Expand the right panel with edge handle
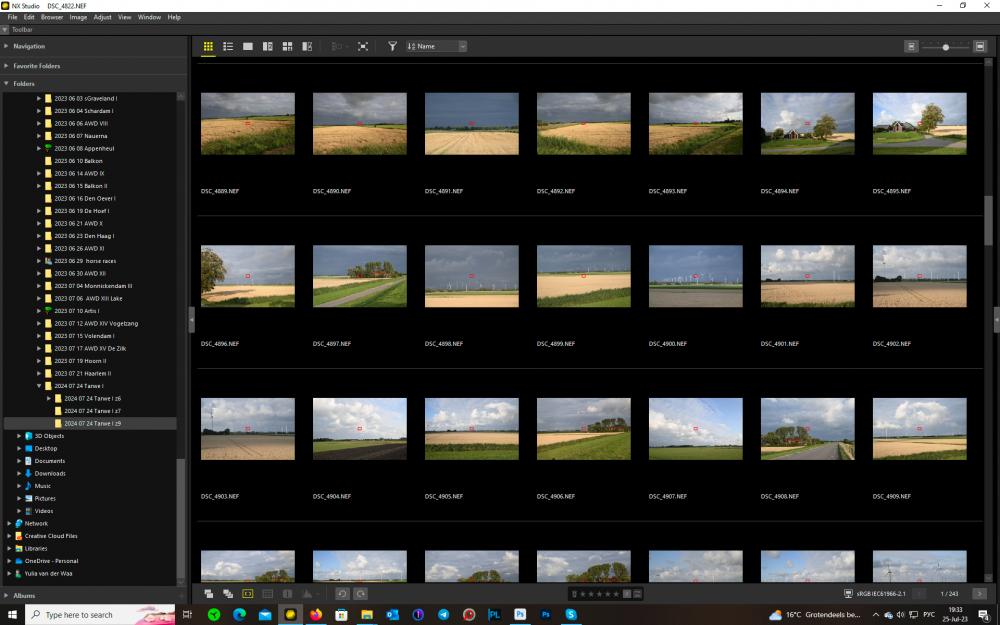1000x625 pixels. tap(997, 320)
